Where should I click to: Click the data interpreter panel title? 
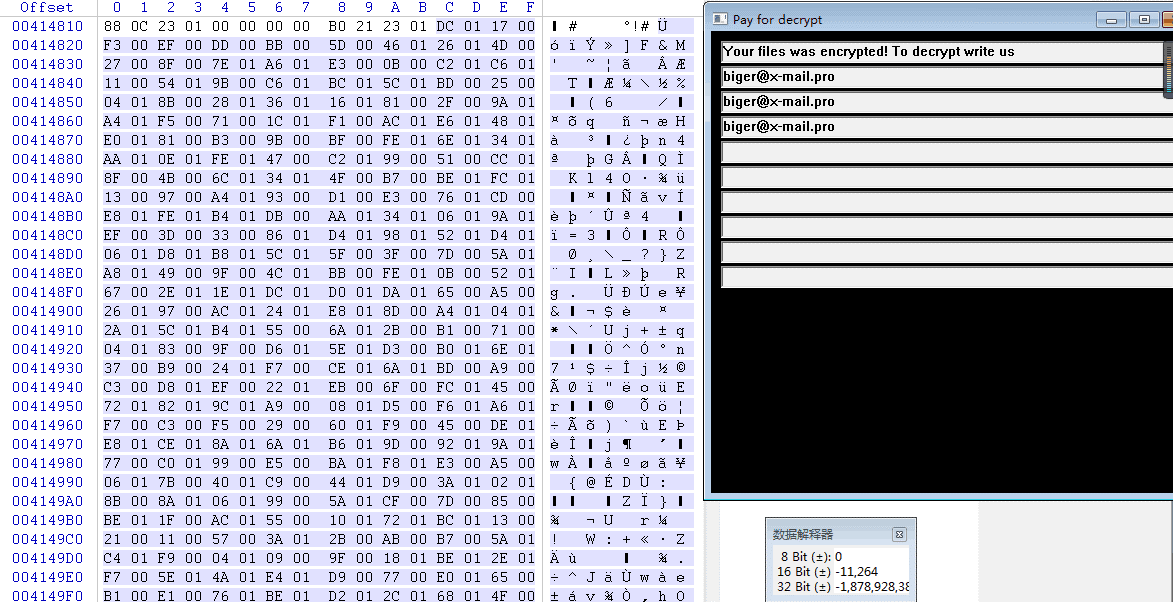803,534
